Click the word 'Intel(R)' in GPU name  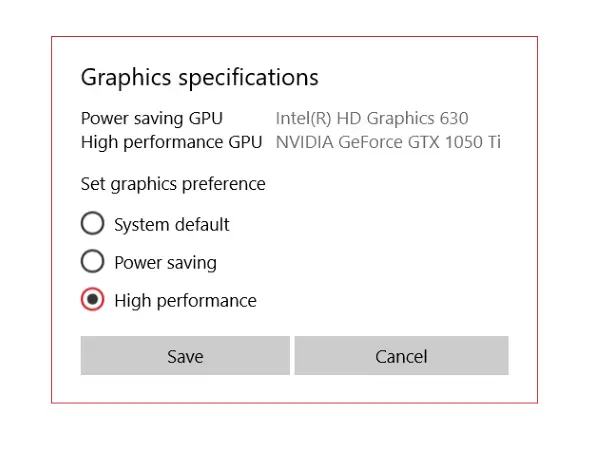303,119
